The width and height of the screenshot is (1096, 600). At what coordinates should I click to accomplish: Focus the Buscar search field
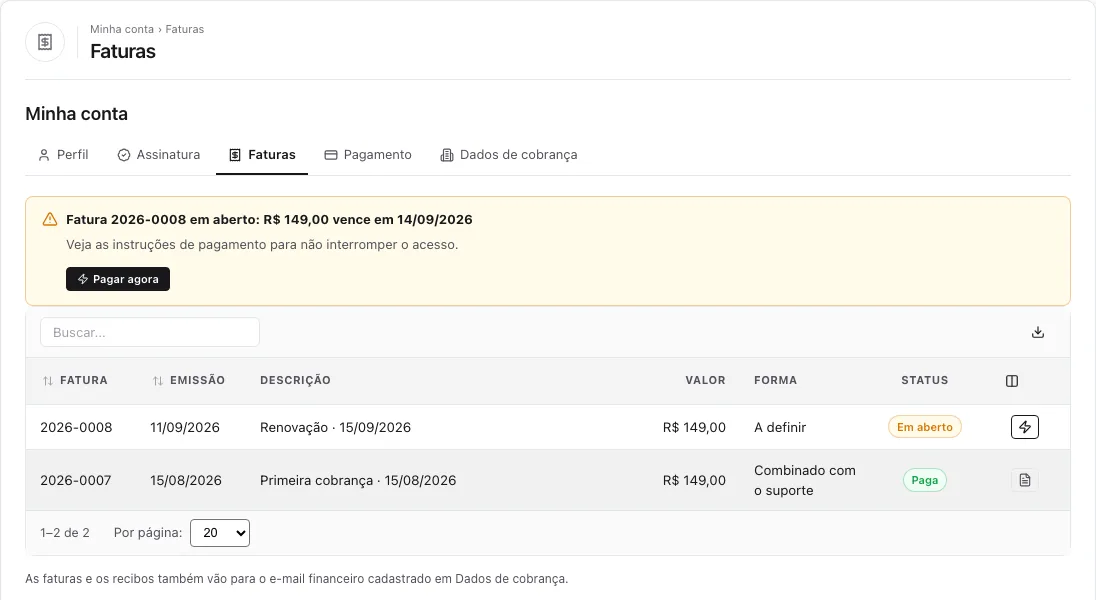coord(150,332)
